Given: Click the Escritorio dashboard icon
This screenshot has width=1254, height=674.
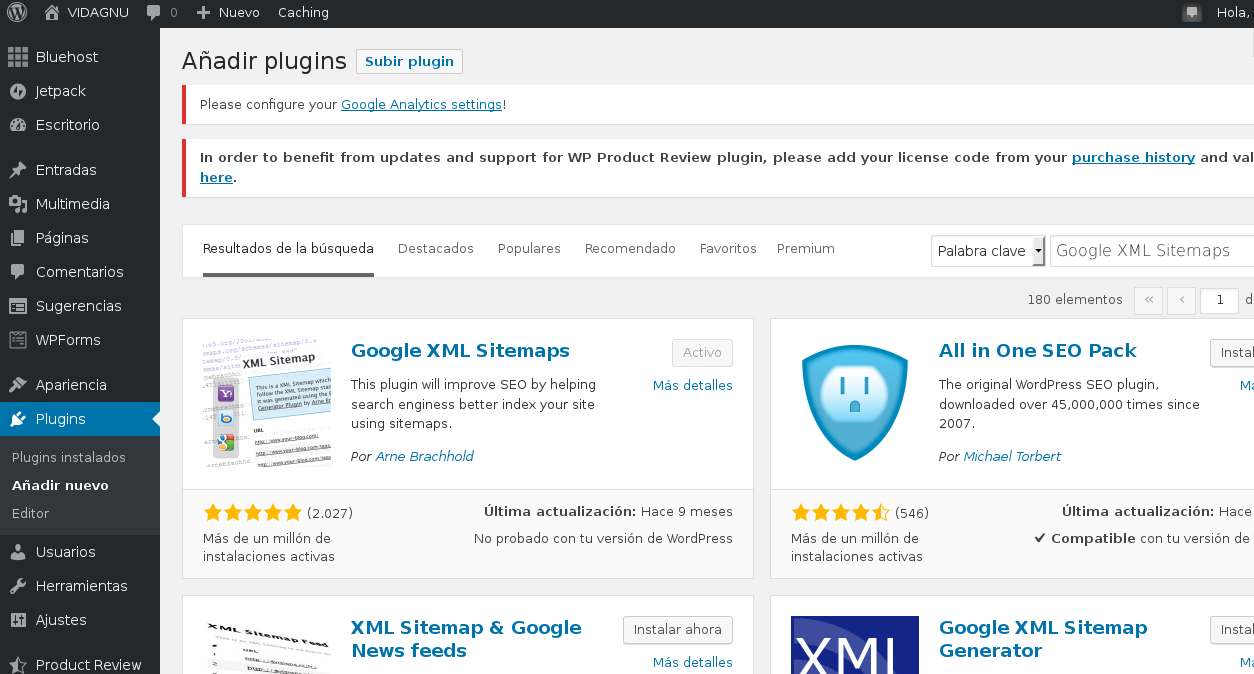Looking at the screenshot, I should (18, 125).
